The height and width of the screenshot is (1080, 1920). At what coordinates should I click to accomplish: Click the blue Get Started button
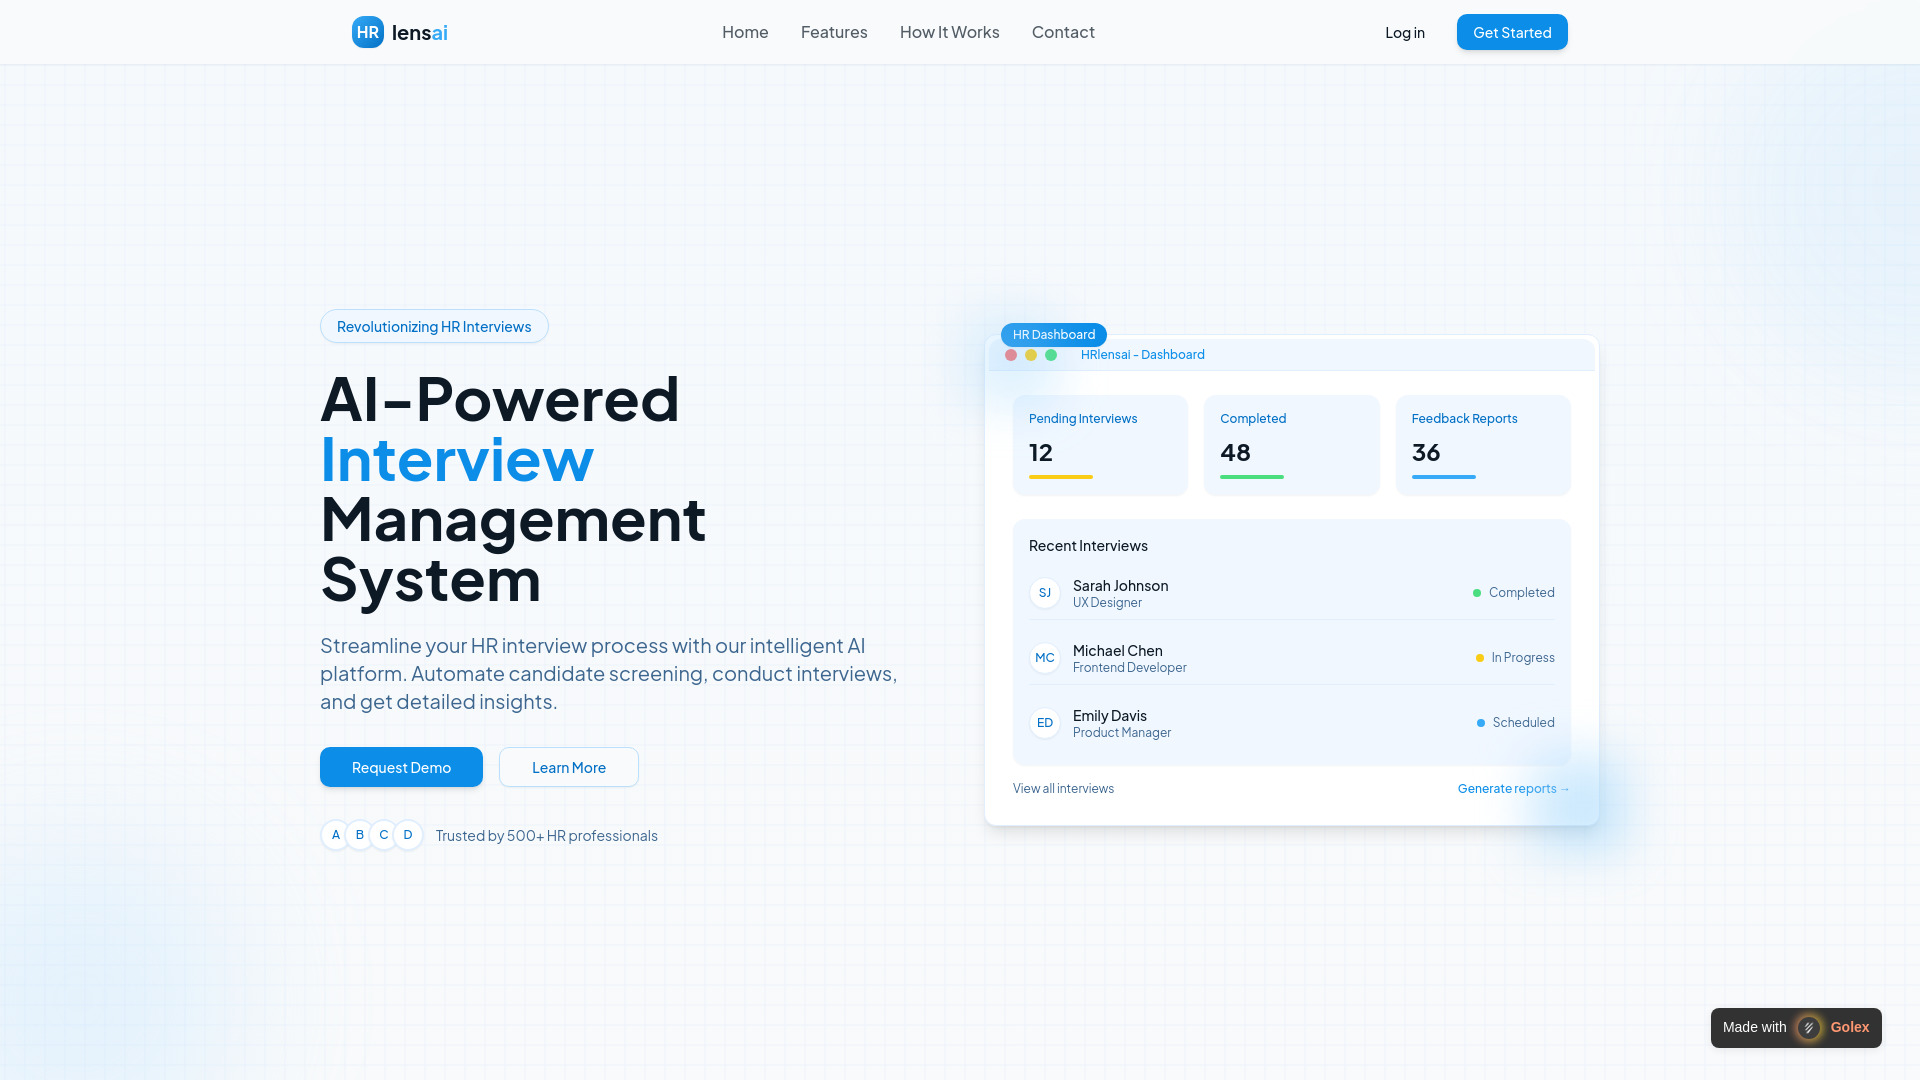[1511, 32]
